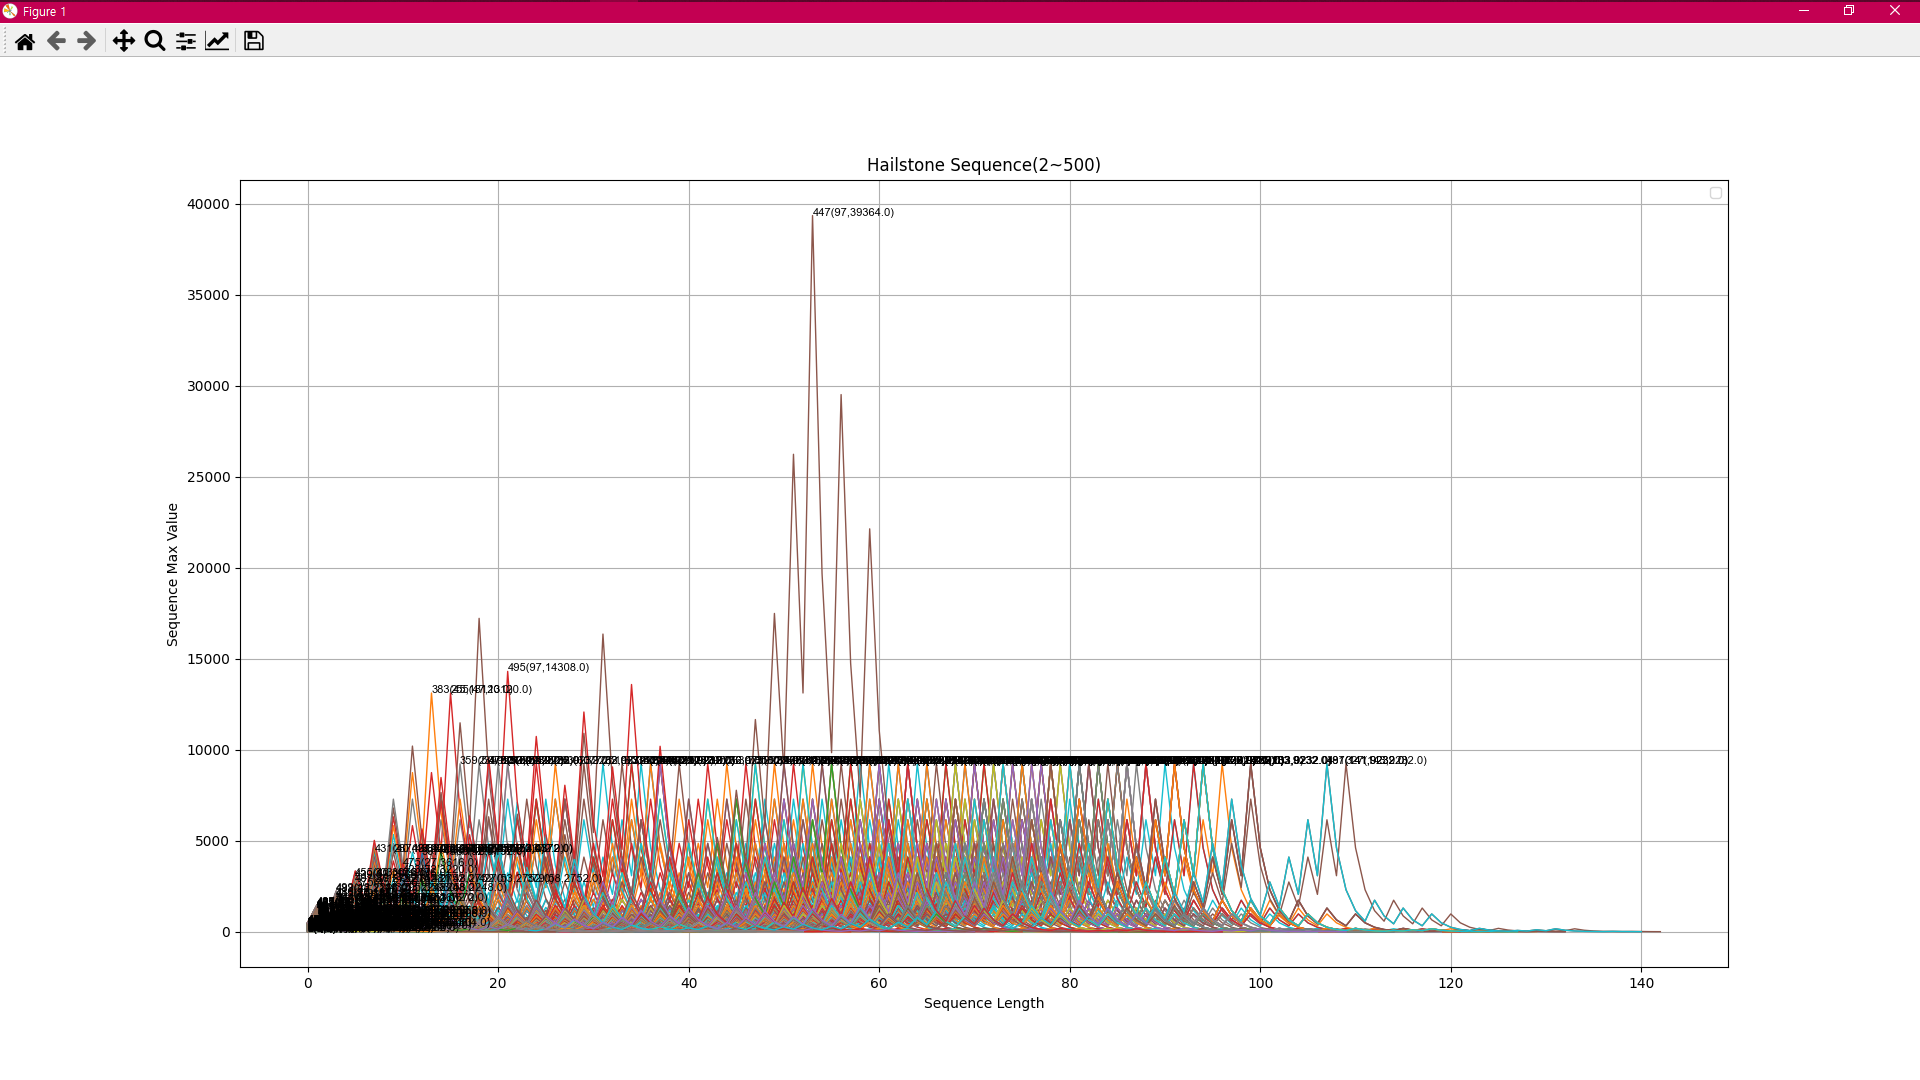
Task: Close the Figure 1 window
Action: point(1895,11)
